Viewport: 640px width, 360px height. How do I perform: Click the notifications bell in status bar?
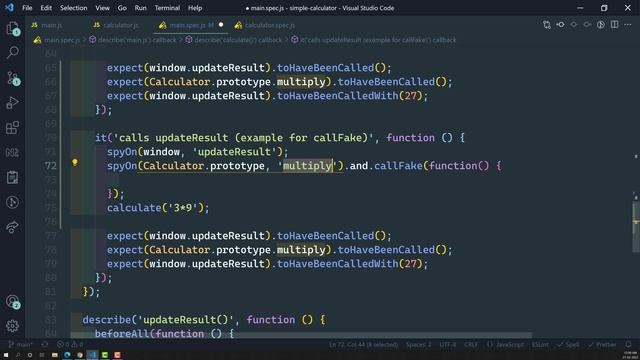[628, 344]
